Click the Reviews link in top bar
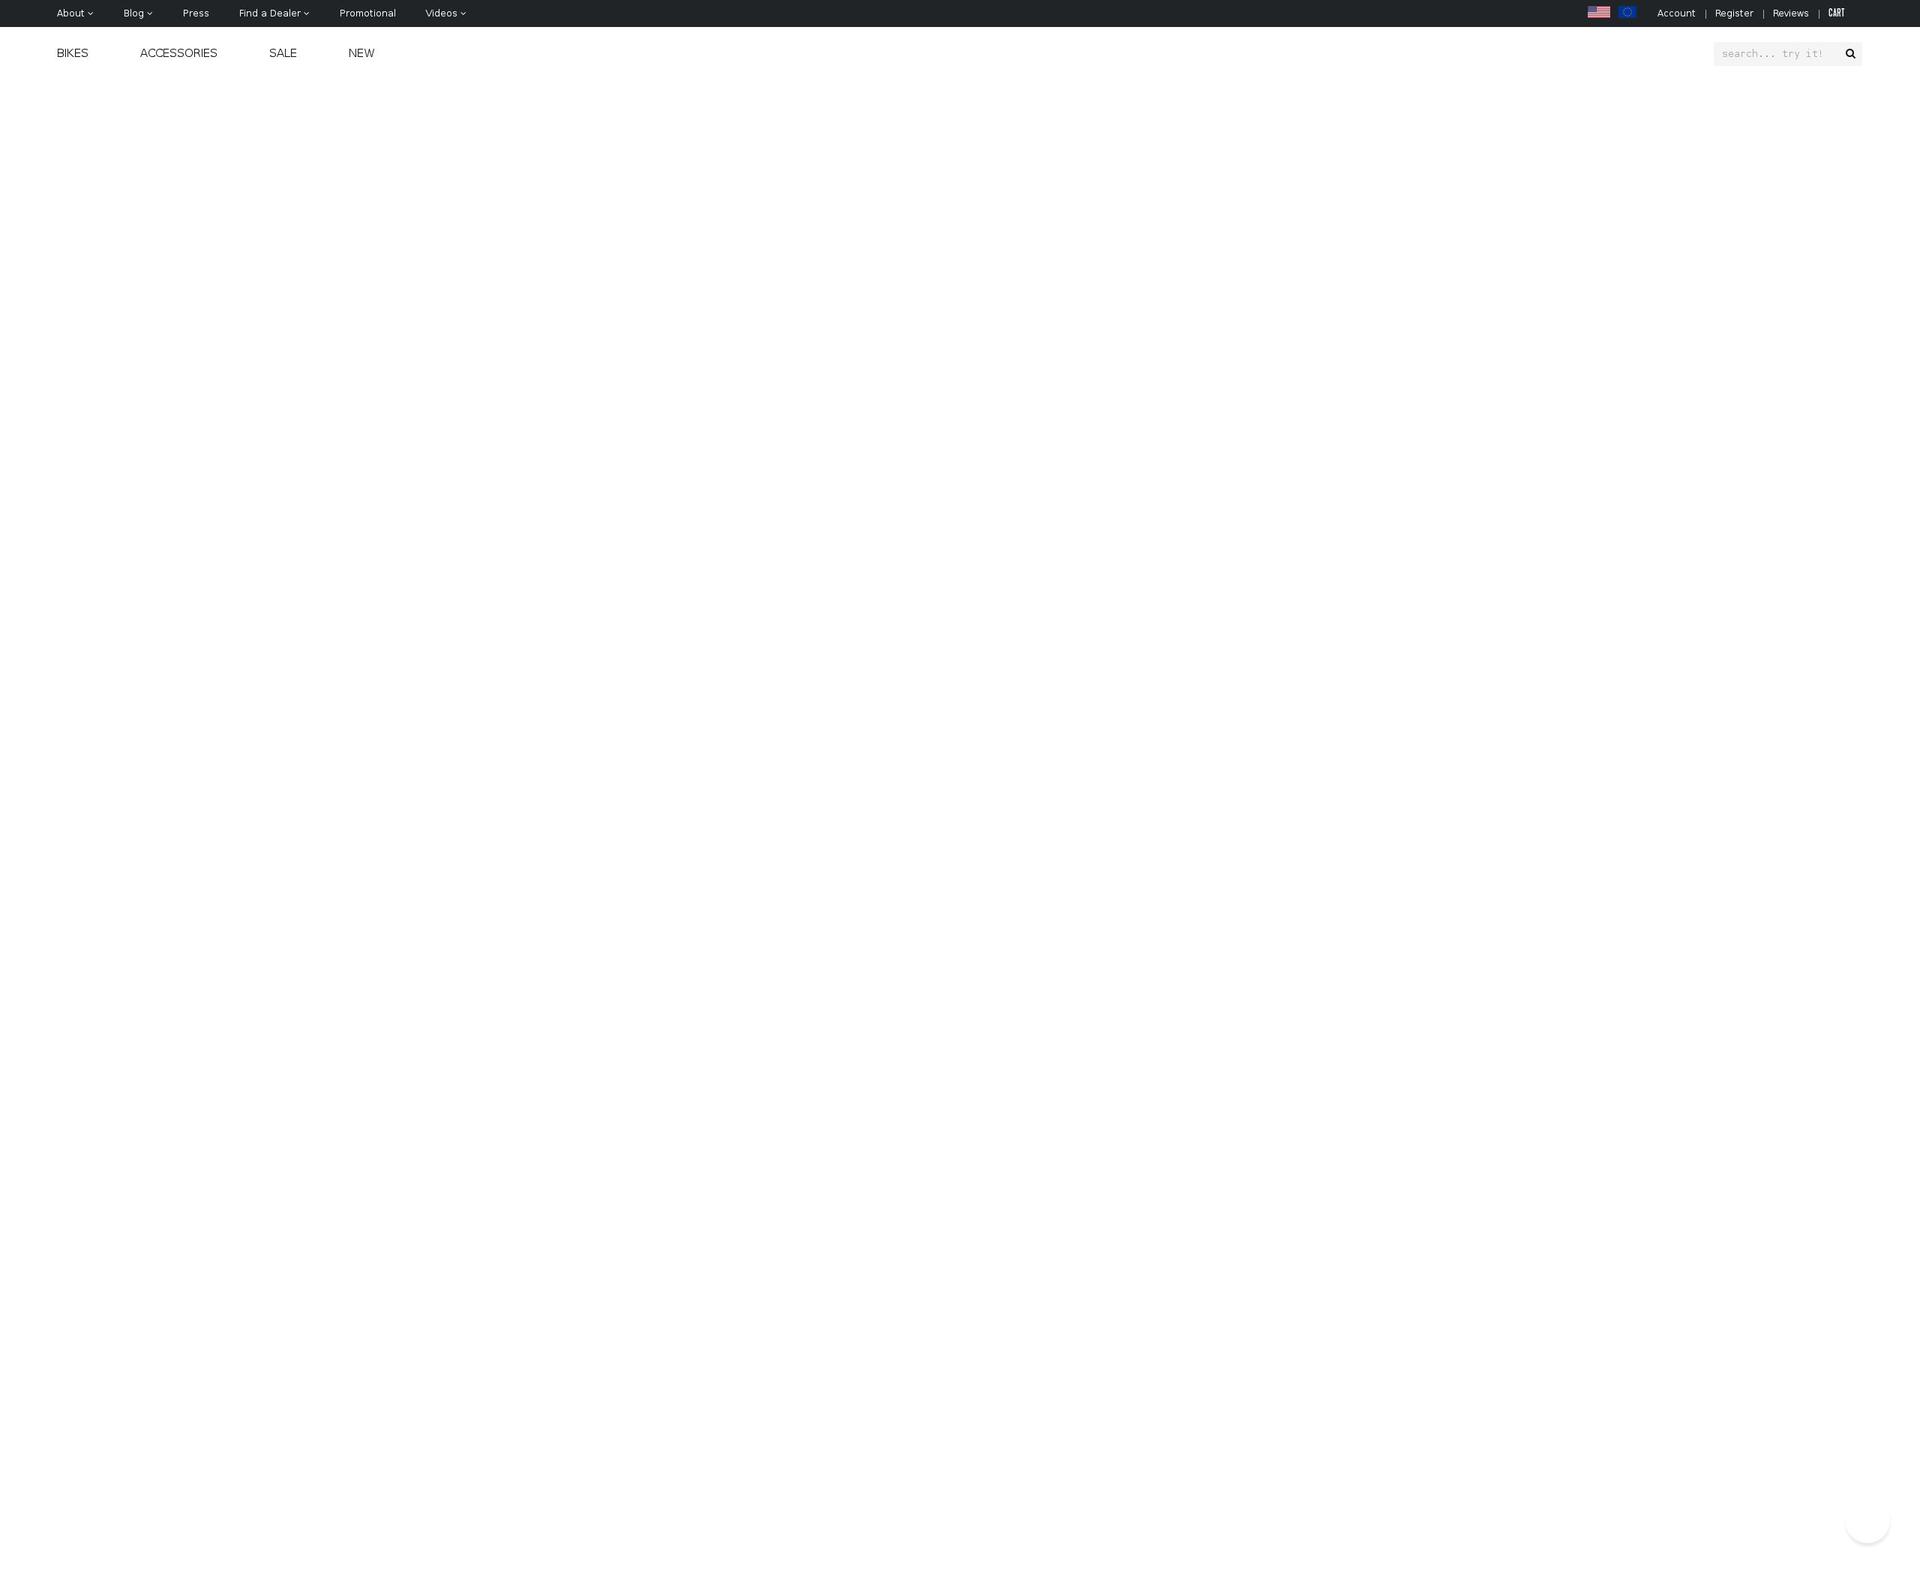 pyautogui.click(x=1789, y=13)
